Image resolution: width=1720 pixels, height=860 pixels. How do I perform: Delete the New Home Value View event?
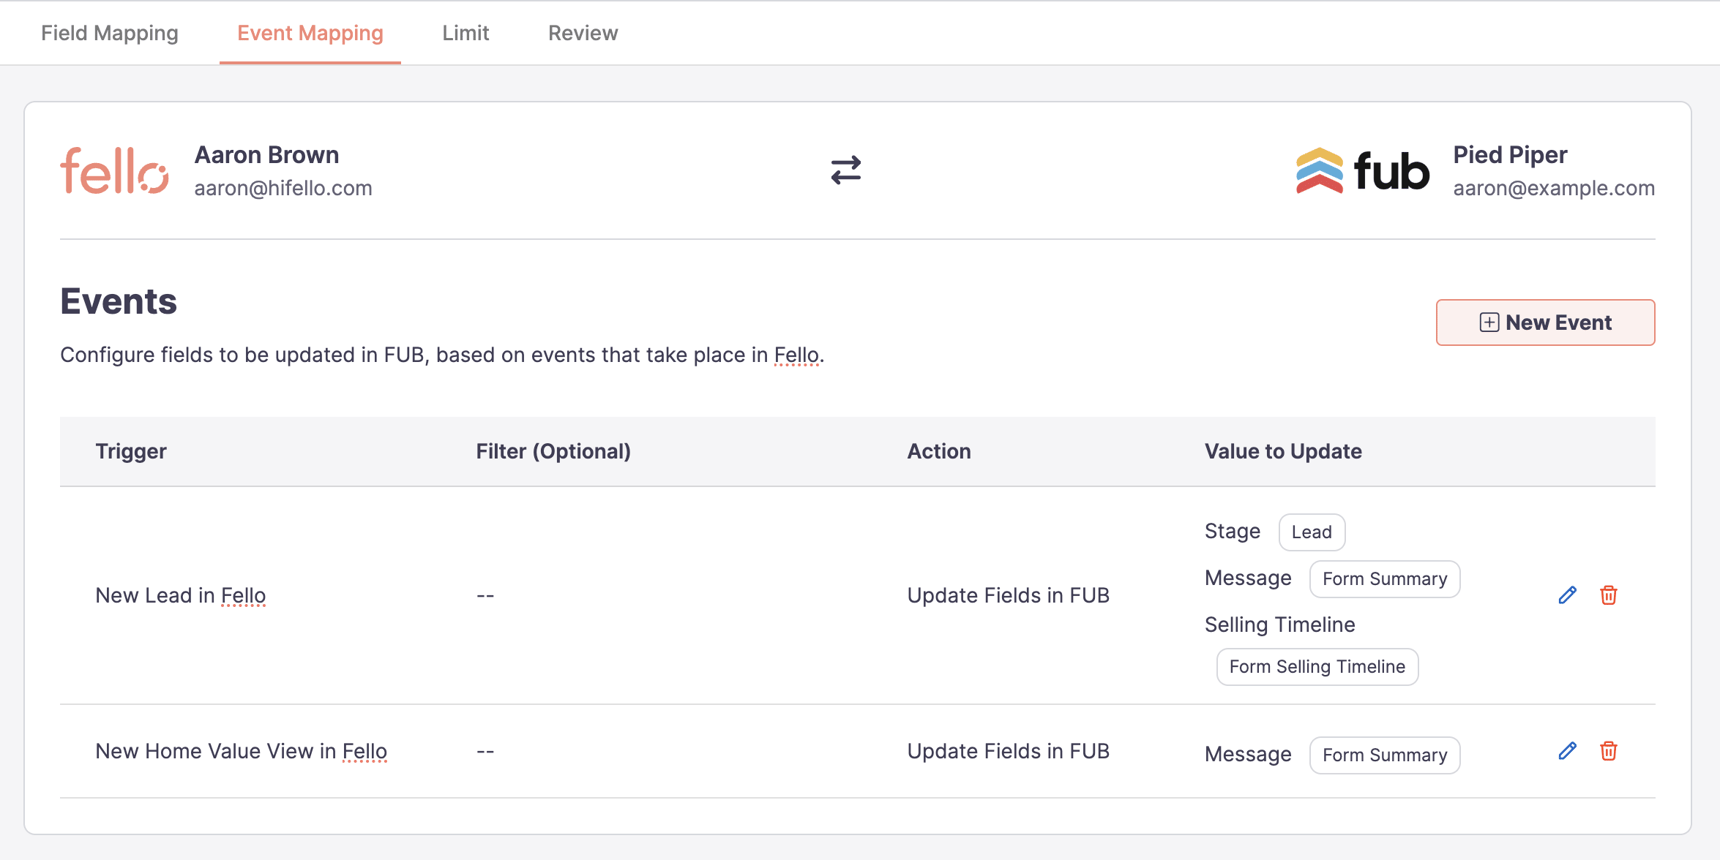[x=1608, y=751]
